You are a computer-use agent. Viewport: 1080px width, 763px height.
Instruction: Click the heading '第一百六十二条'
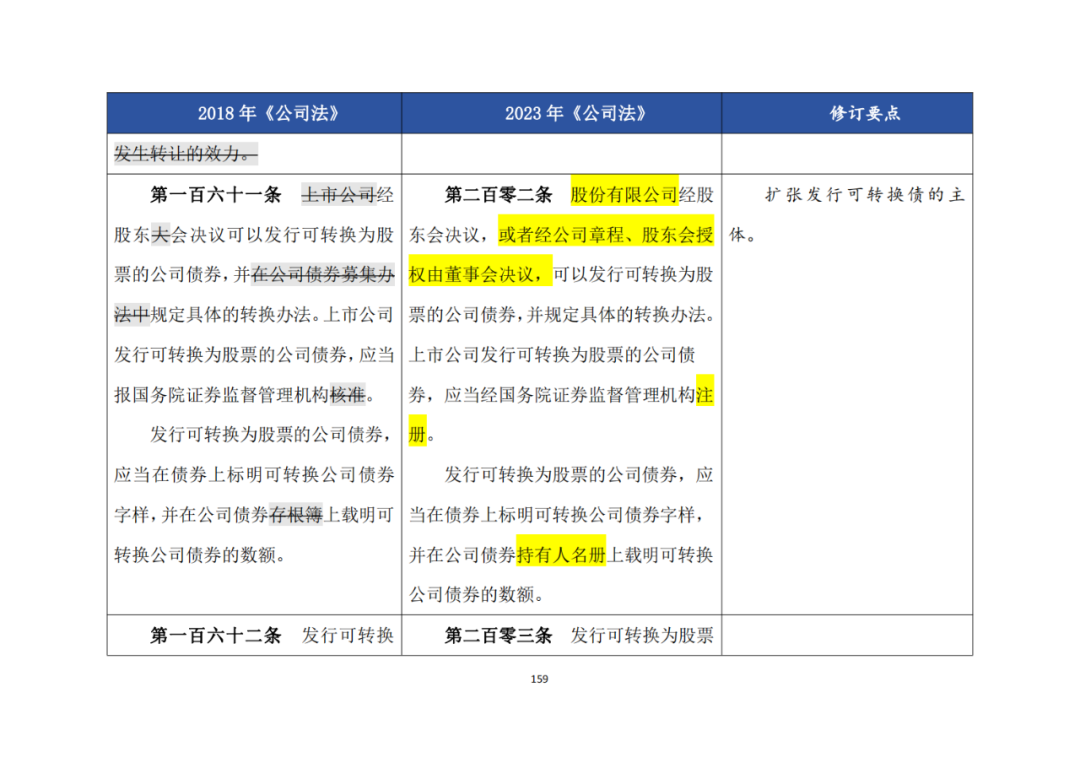pos(216,636)
